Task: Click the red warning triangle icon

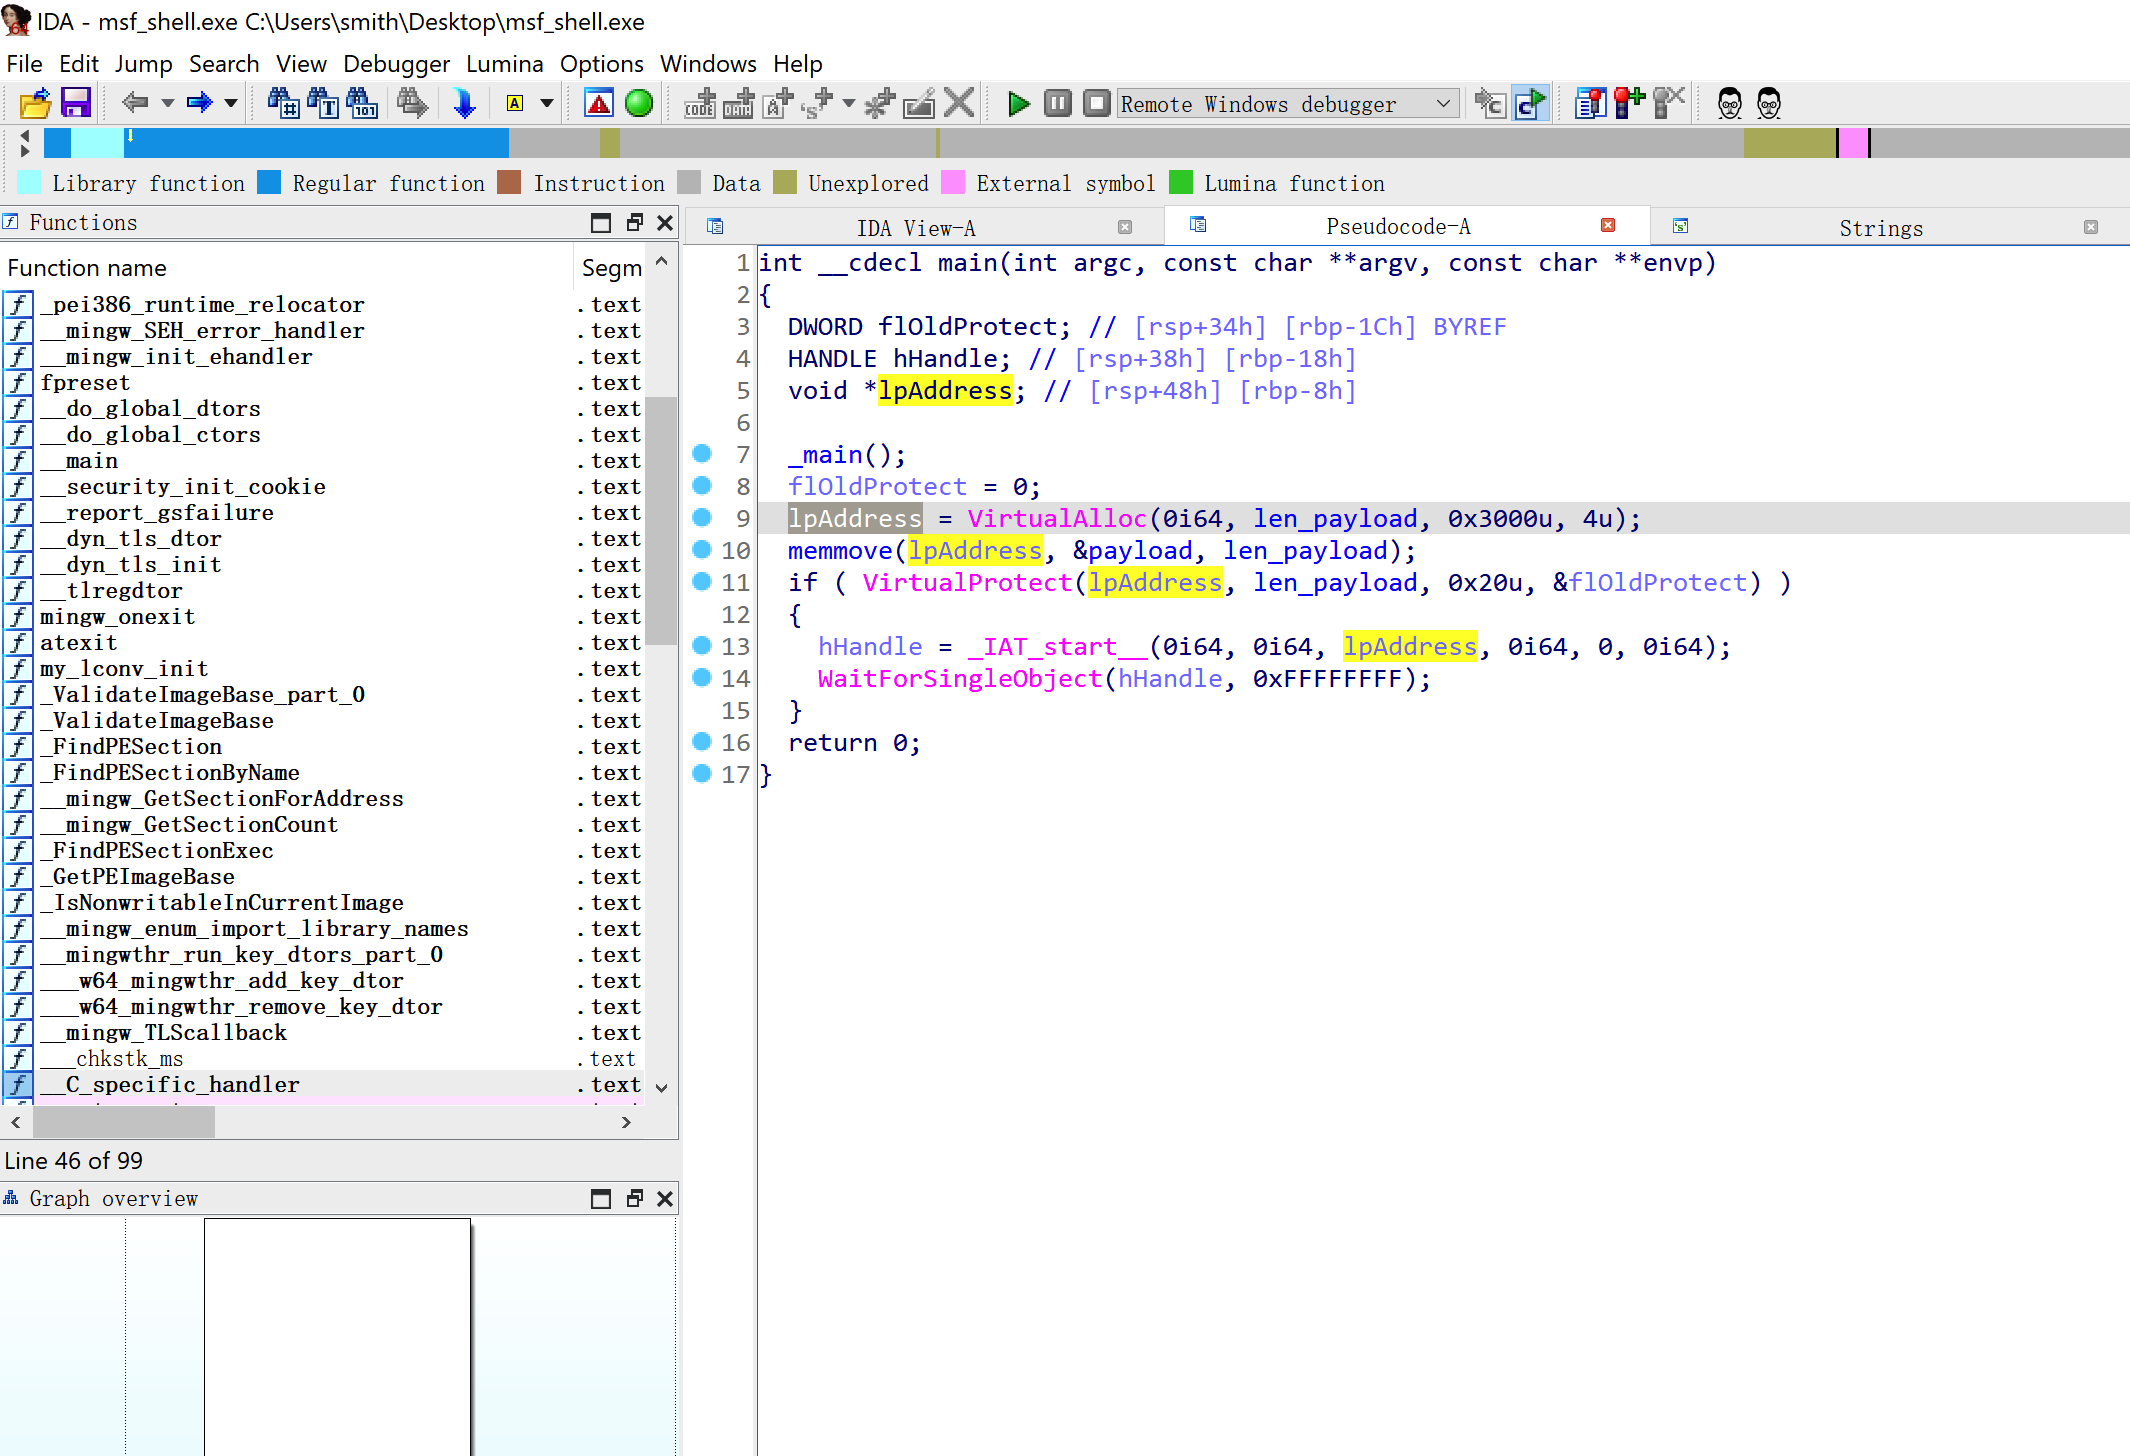Action: (x=598, y=103)
